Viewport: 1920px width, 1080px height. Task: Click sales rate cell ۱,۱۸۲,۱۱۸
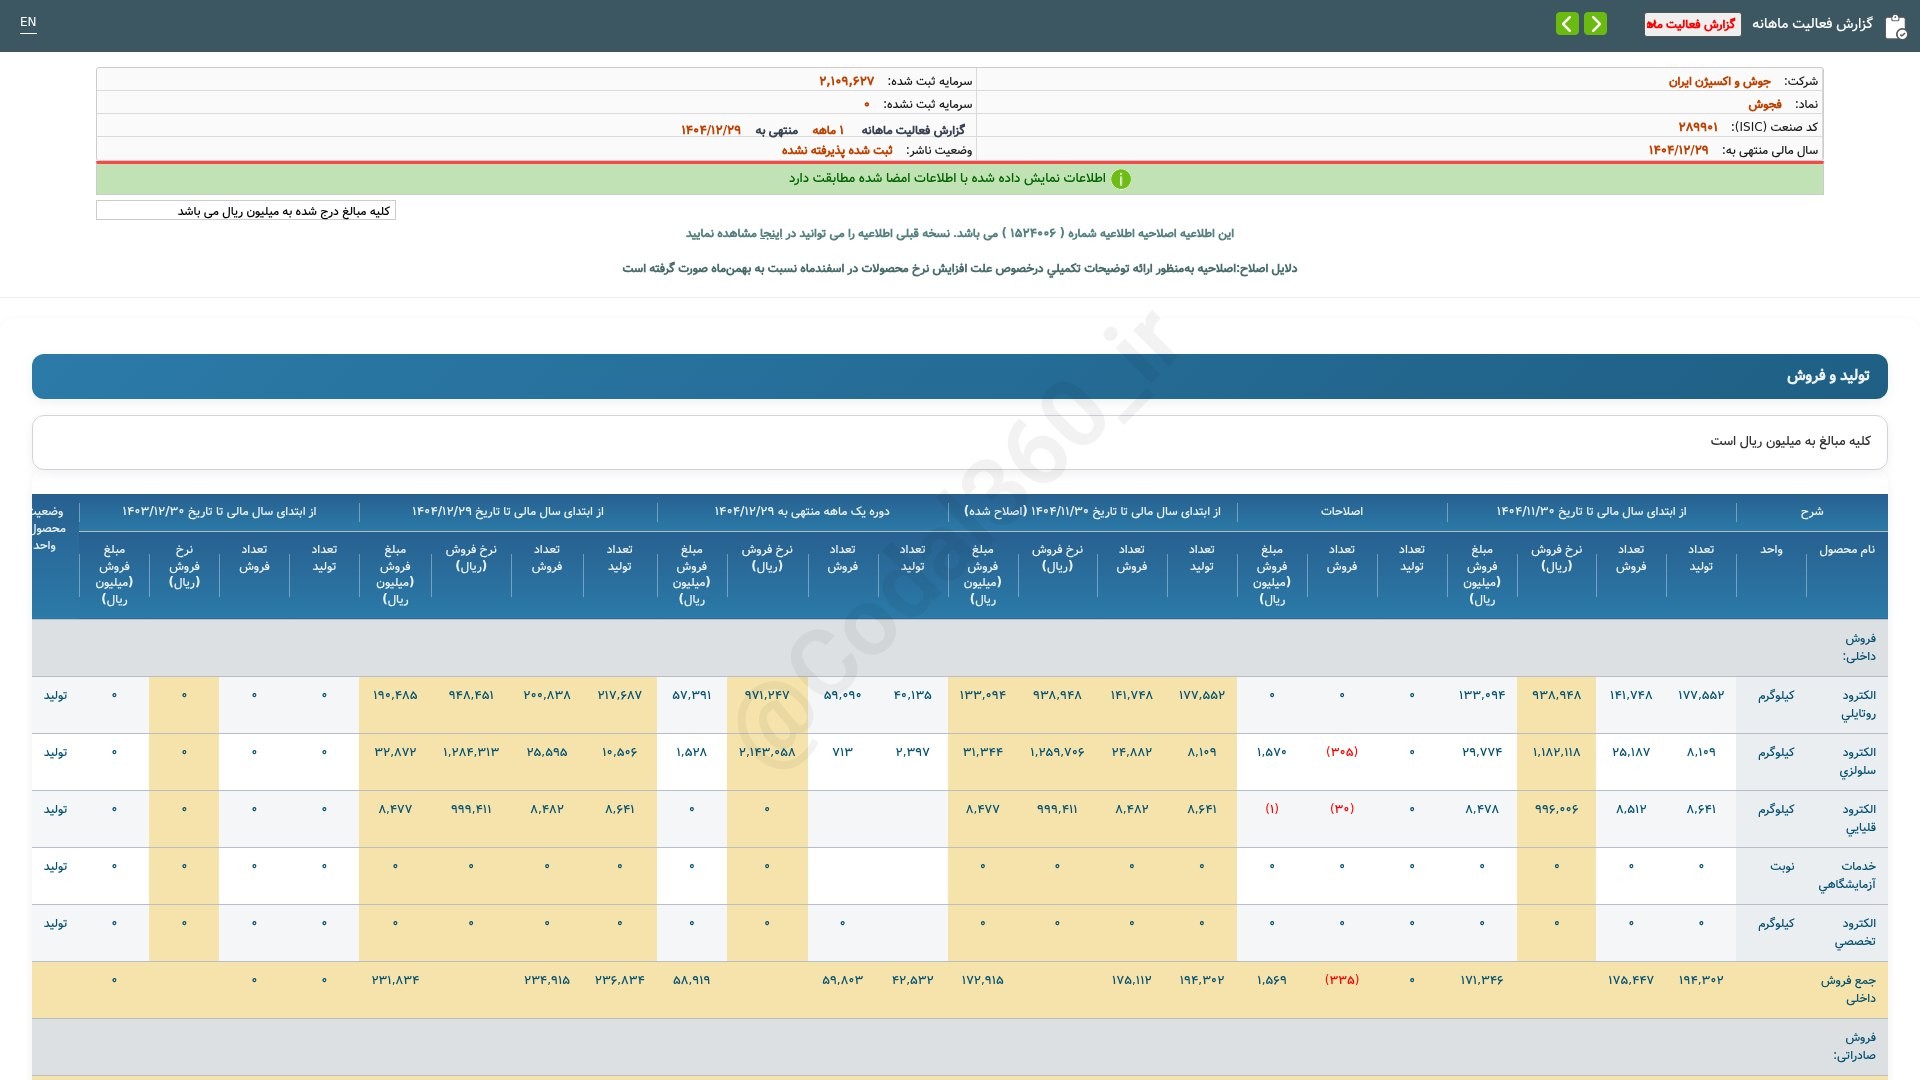pyautogui.click(x=1557, y=752)
